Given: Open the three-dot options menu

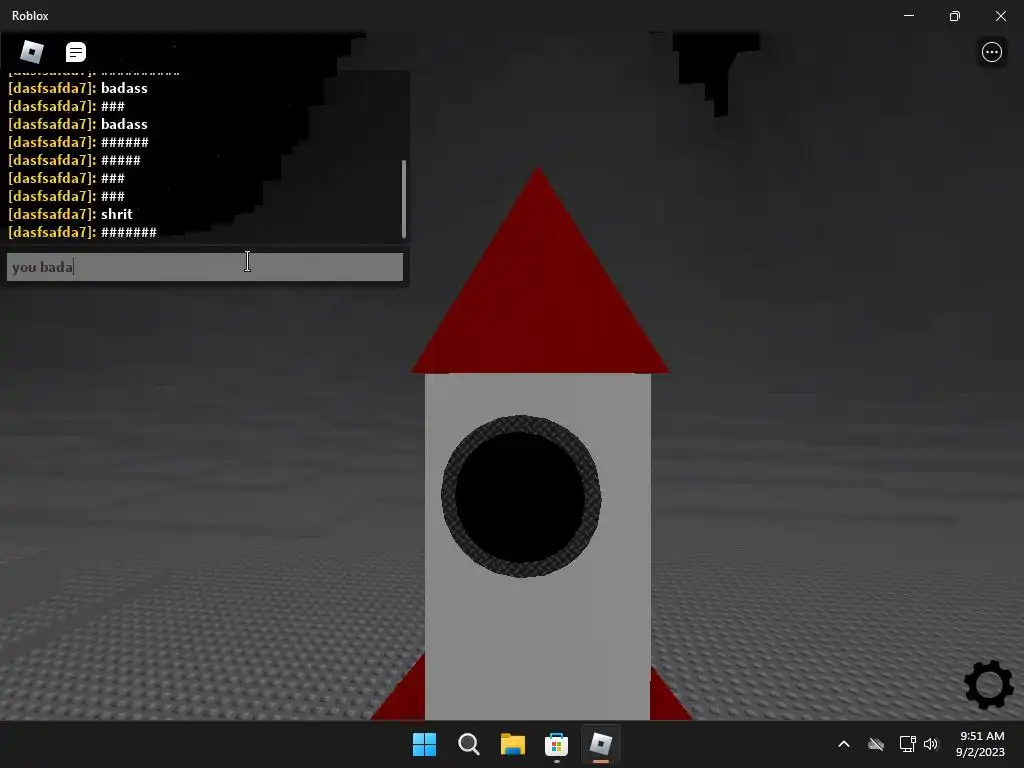Looking at the screenshot, I should [x=991, y=52].
